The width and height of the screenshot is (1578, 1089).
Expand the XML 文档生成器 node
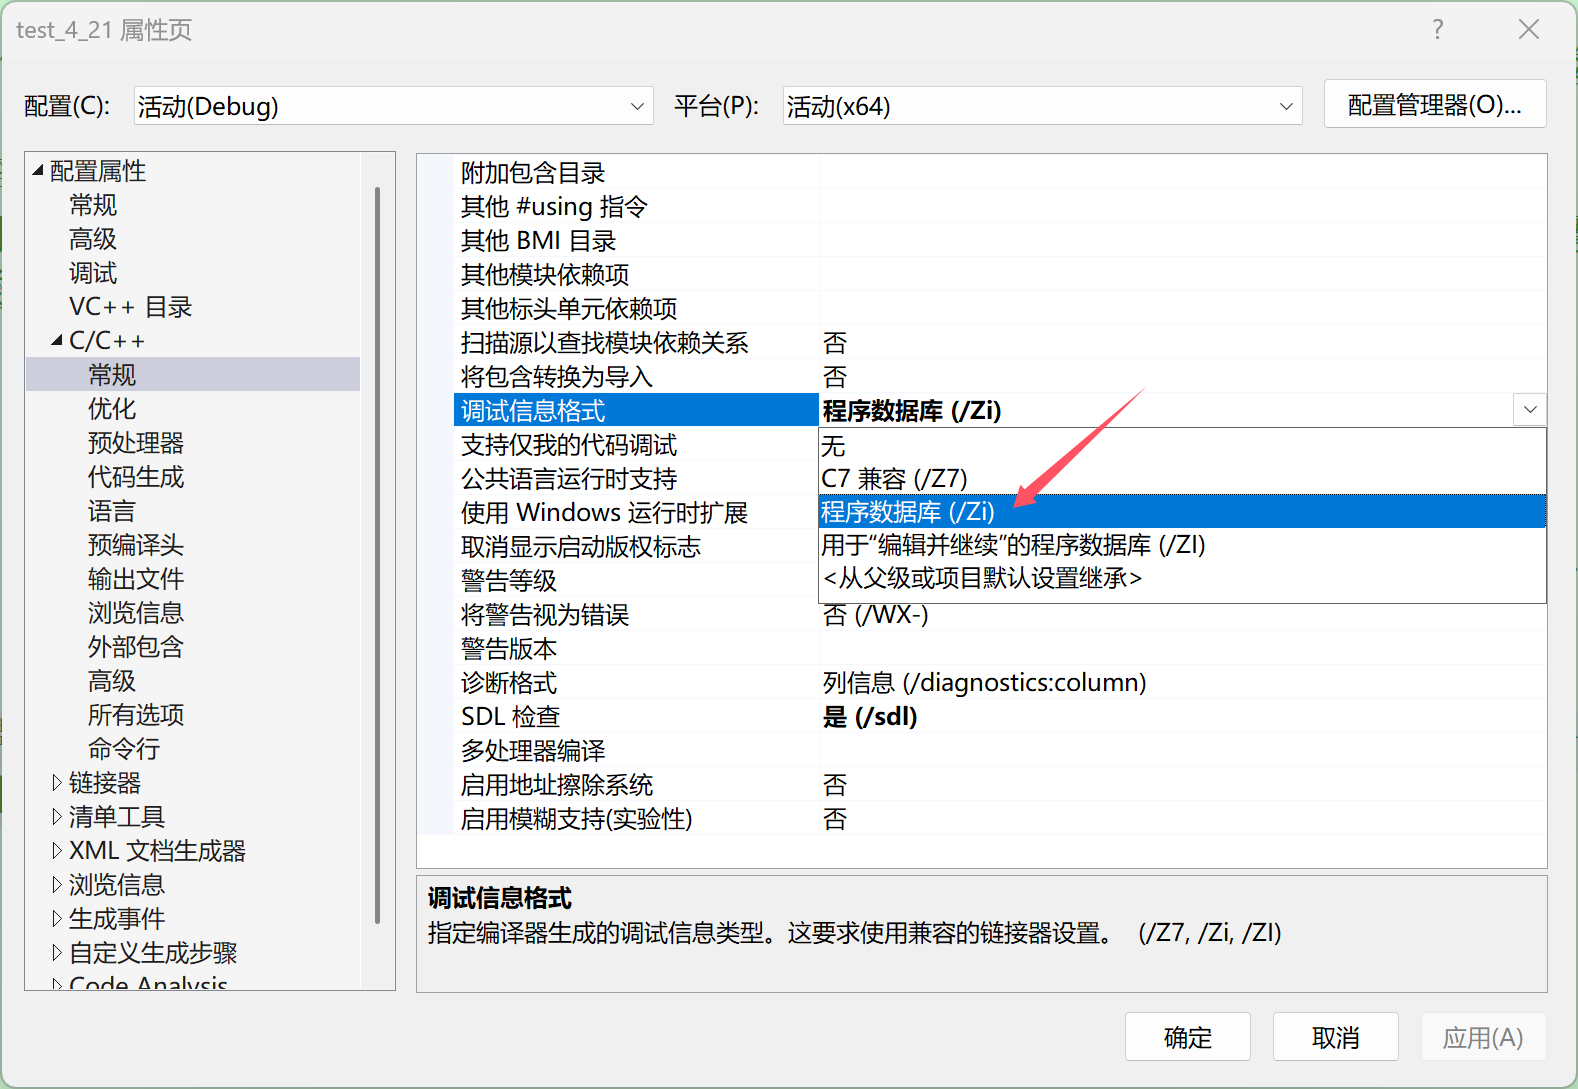click(x=57, y=851)
